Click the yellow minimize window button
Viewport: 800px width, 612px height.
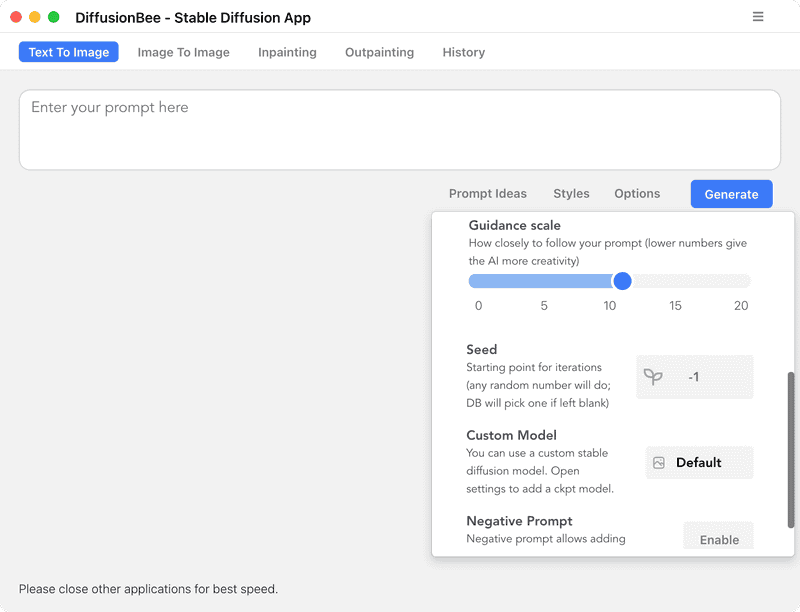pyautogui.click(x=35, y=17)
